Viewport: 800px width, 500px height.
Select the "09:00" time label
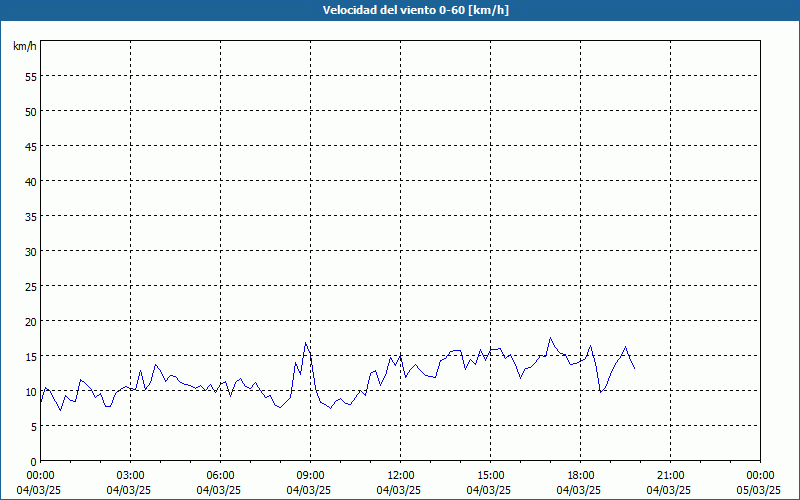tap(310, 476)
